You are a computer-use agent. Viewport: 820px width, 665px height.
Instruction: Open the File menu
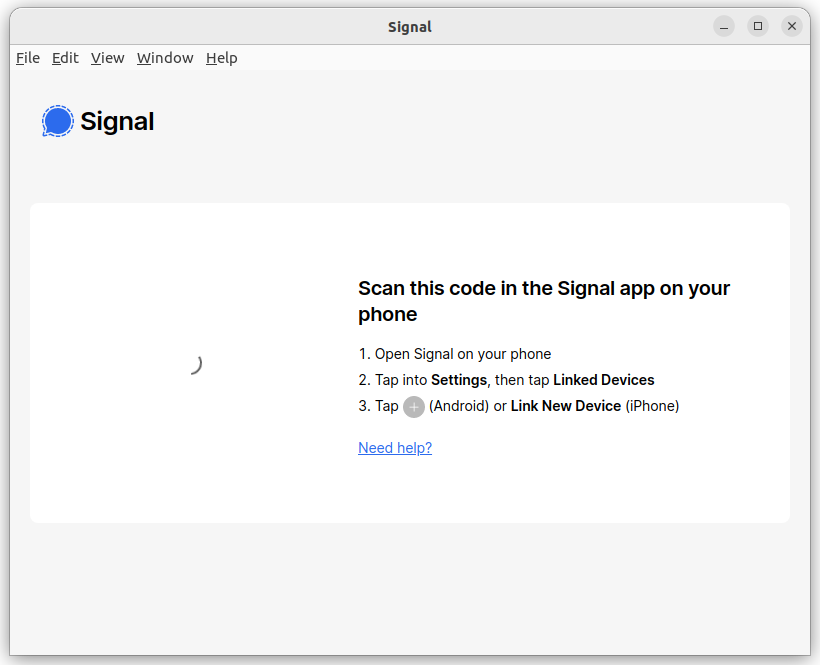coord(27,58)
